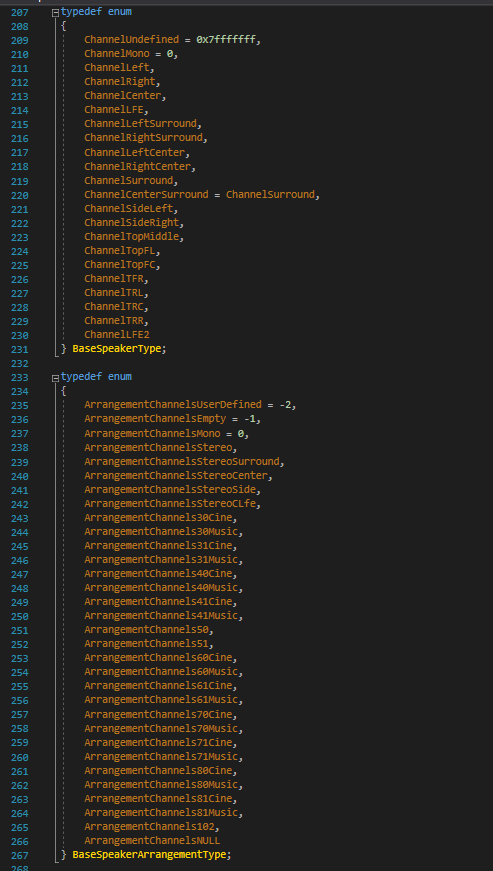493x871 pixels.
Task: Click ArrangementChannelsUserDefined identifier
Action: (173, 406)
